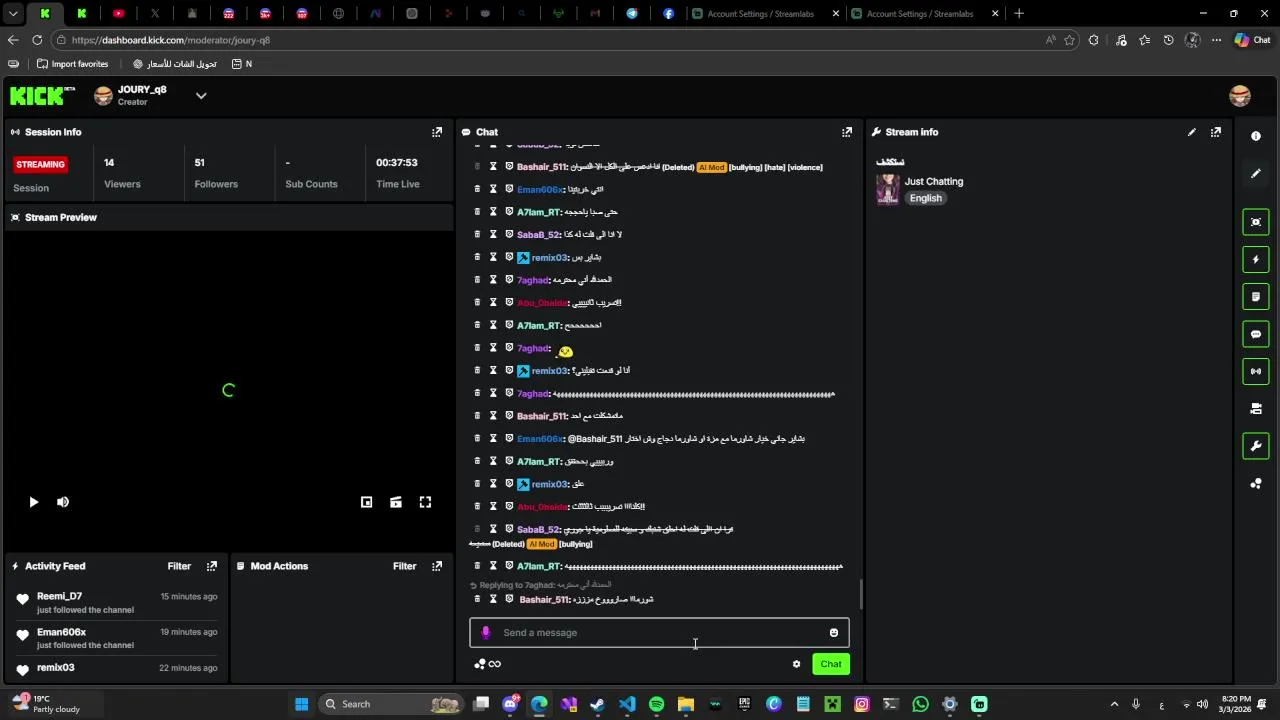Click the bottom sidebar icon below wrench

point(1256,484)
